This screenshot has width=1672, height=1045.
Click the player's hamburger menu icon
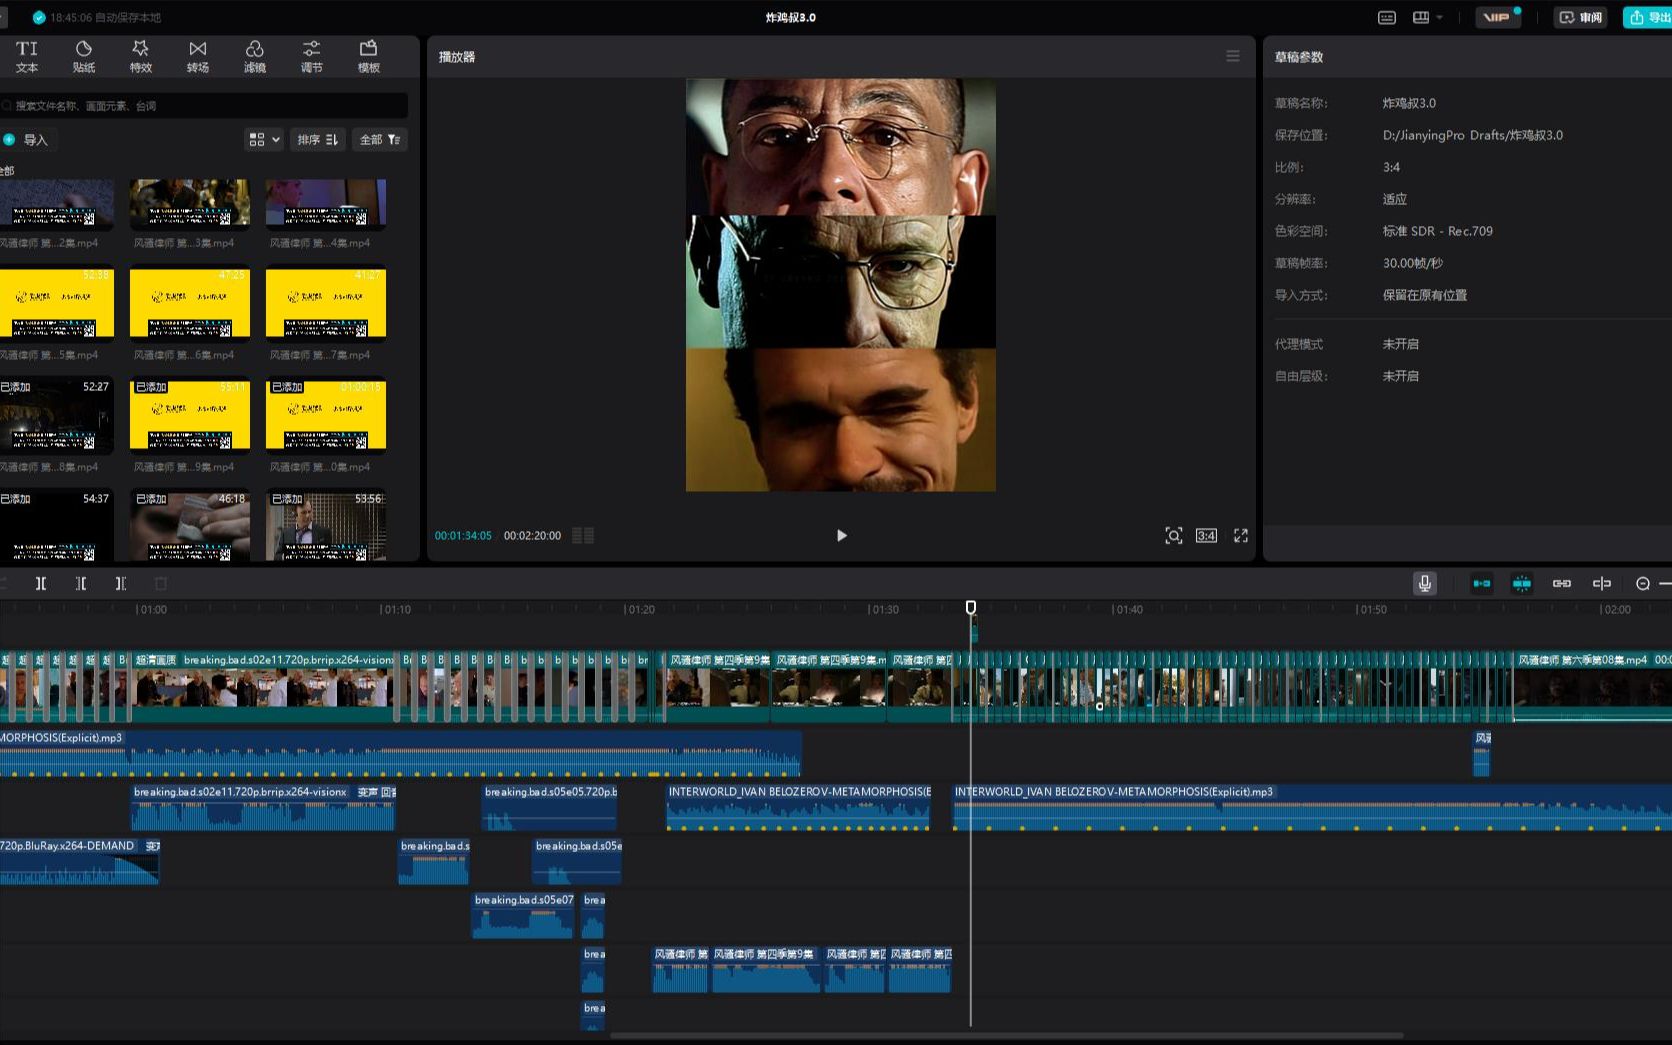pos(1232,57)
